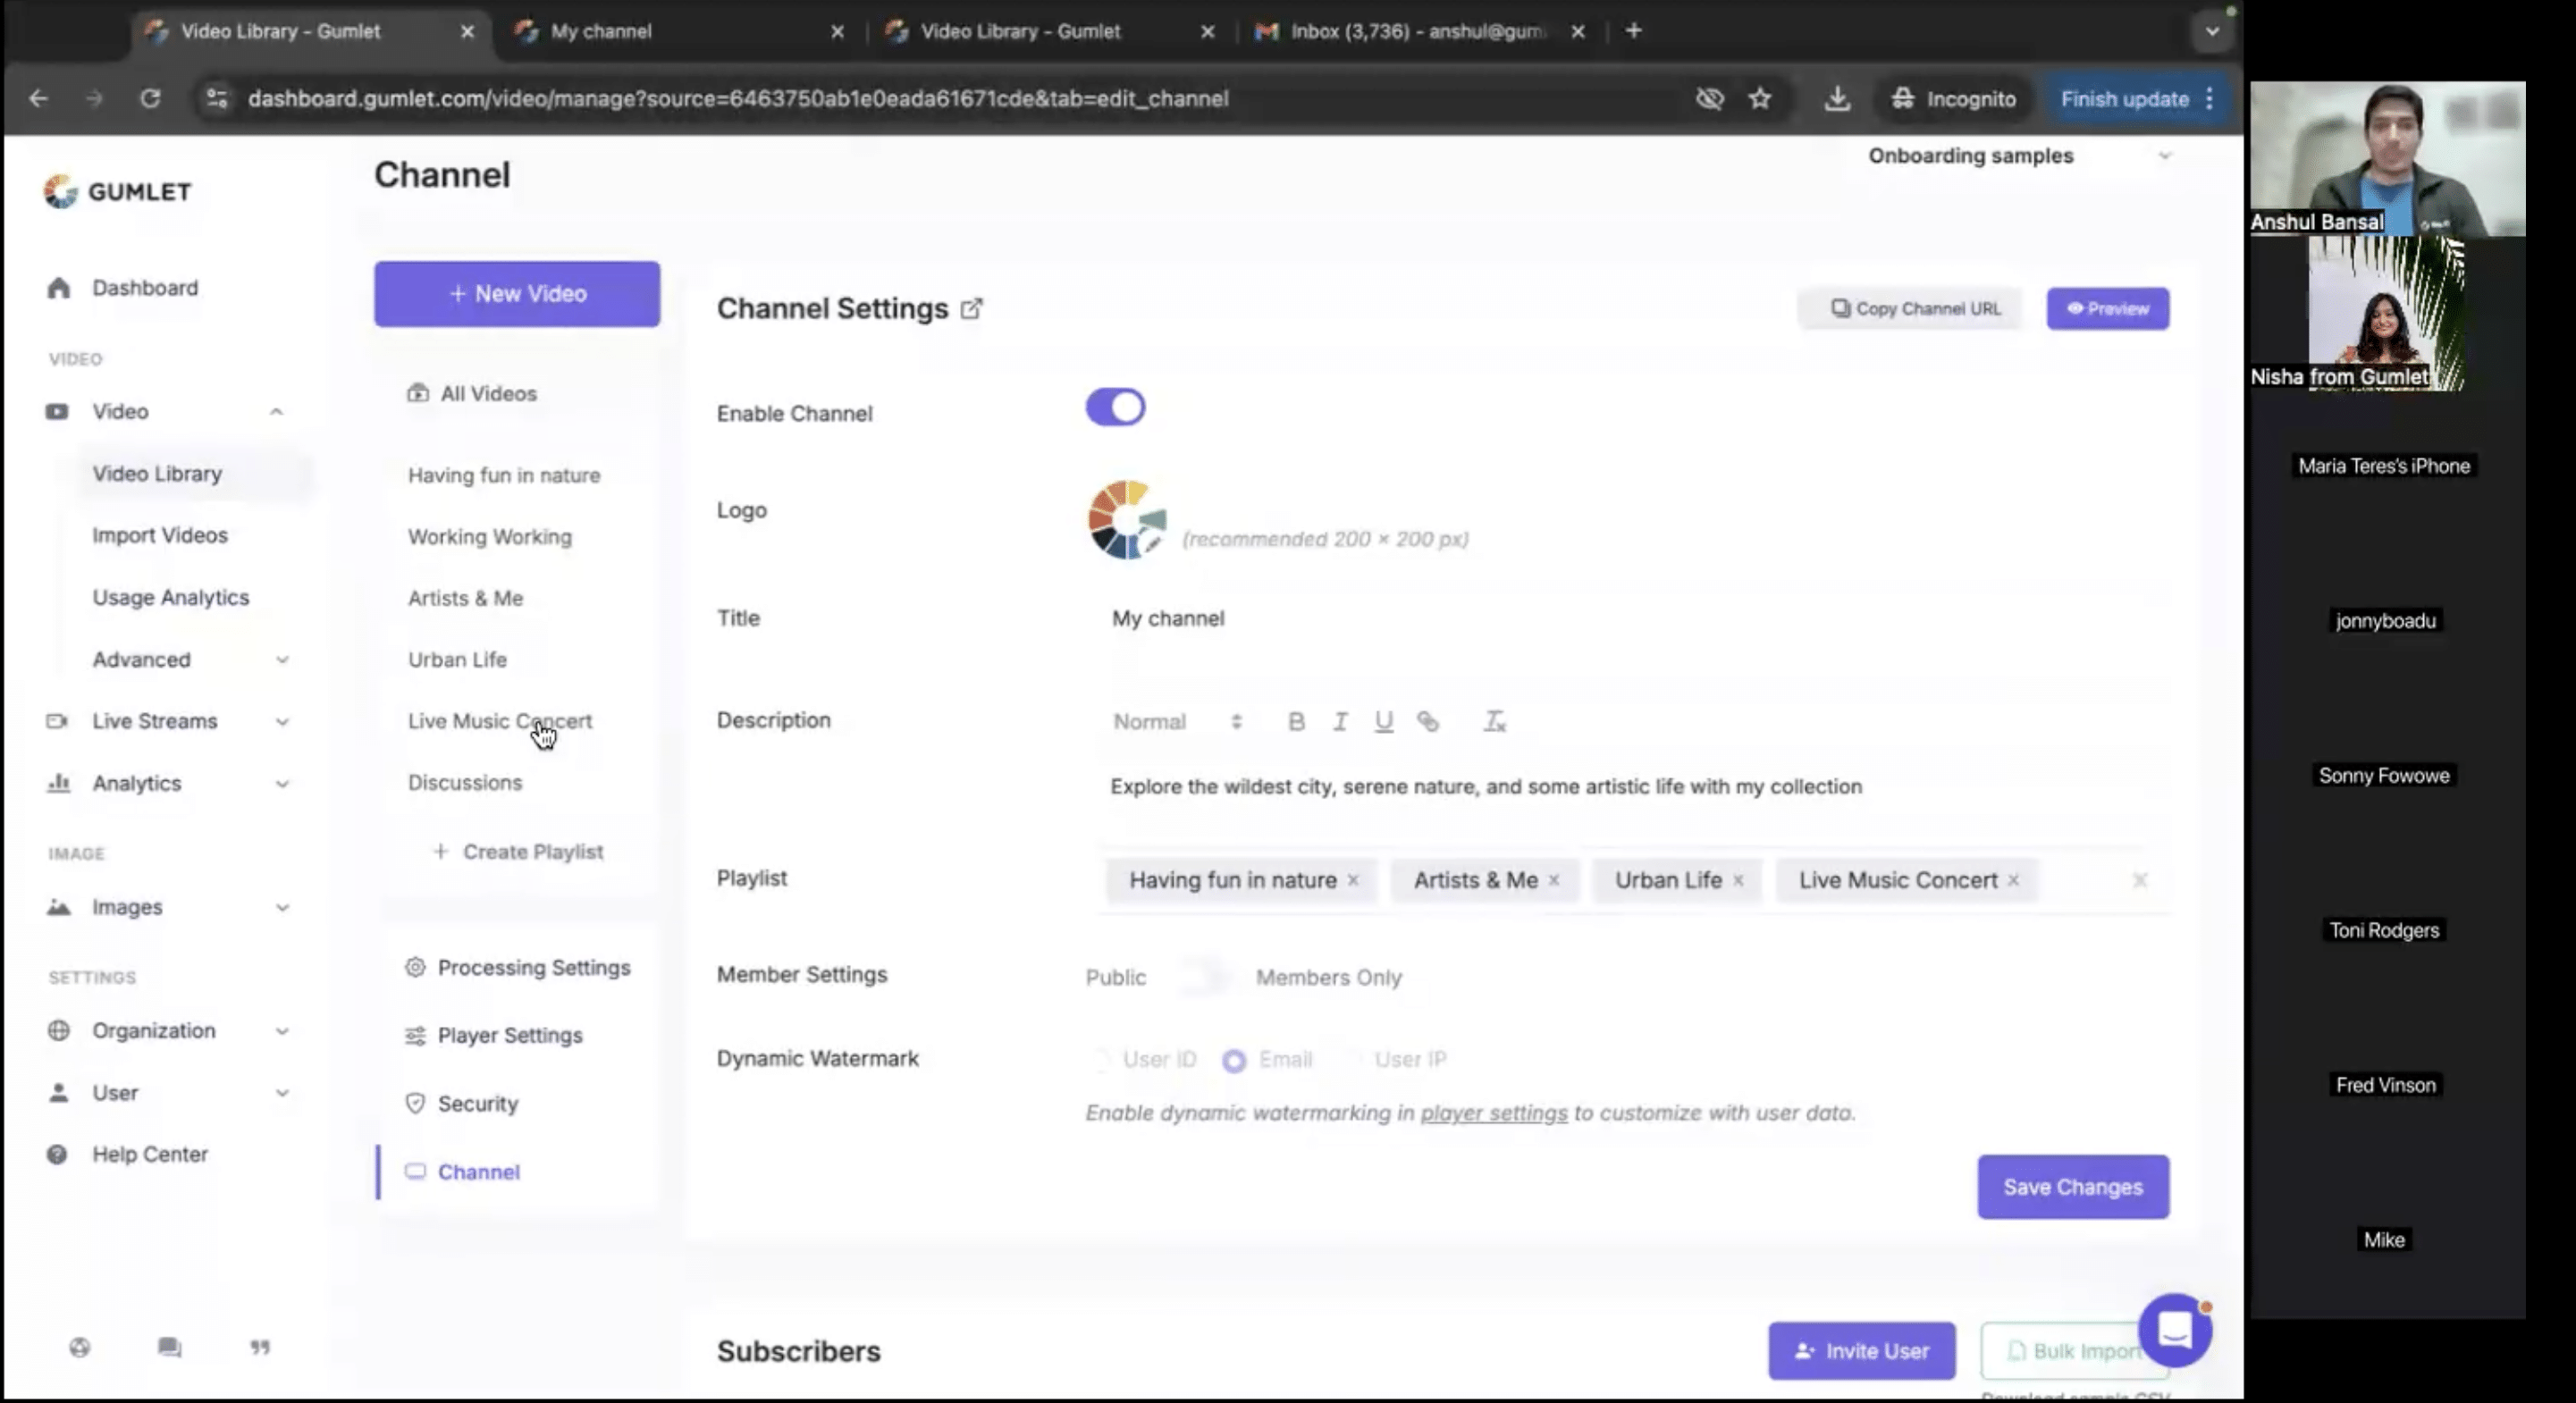
Task: Expand the Organization sidebar section
Action: tap(282, 1031)
